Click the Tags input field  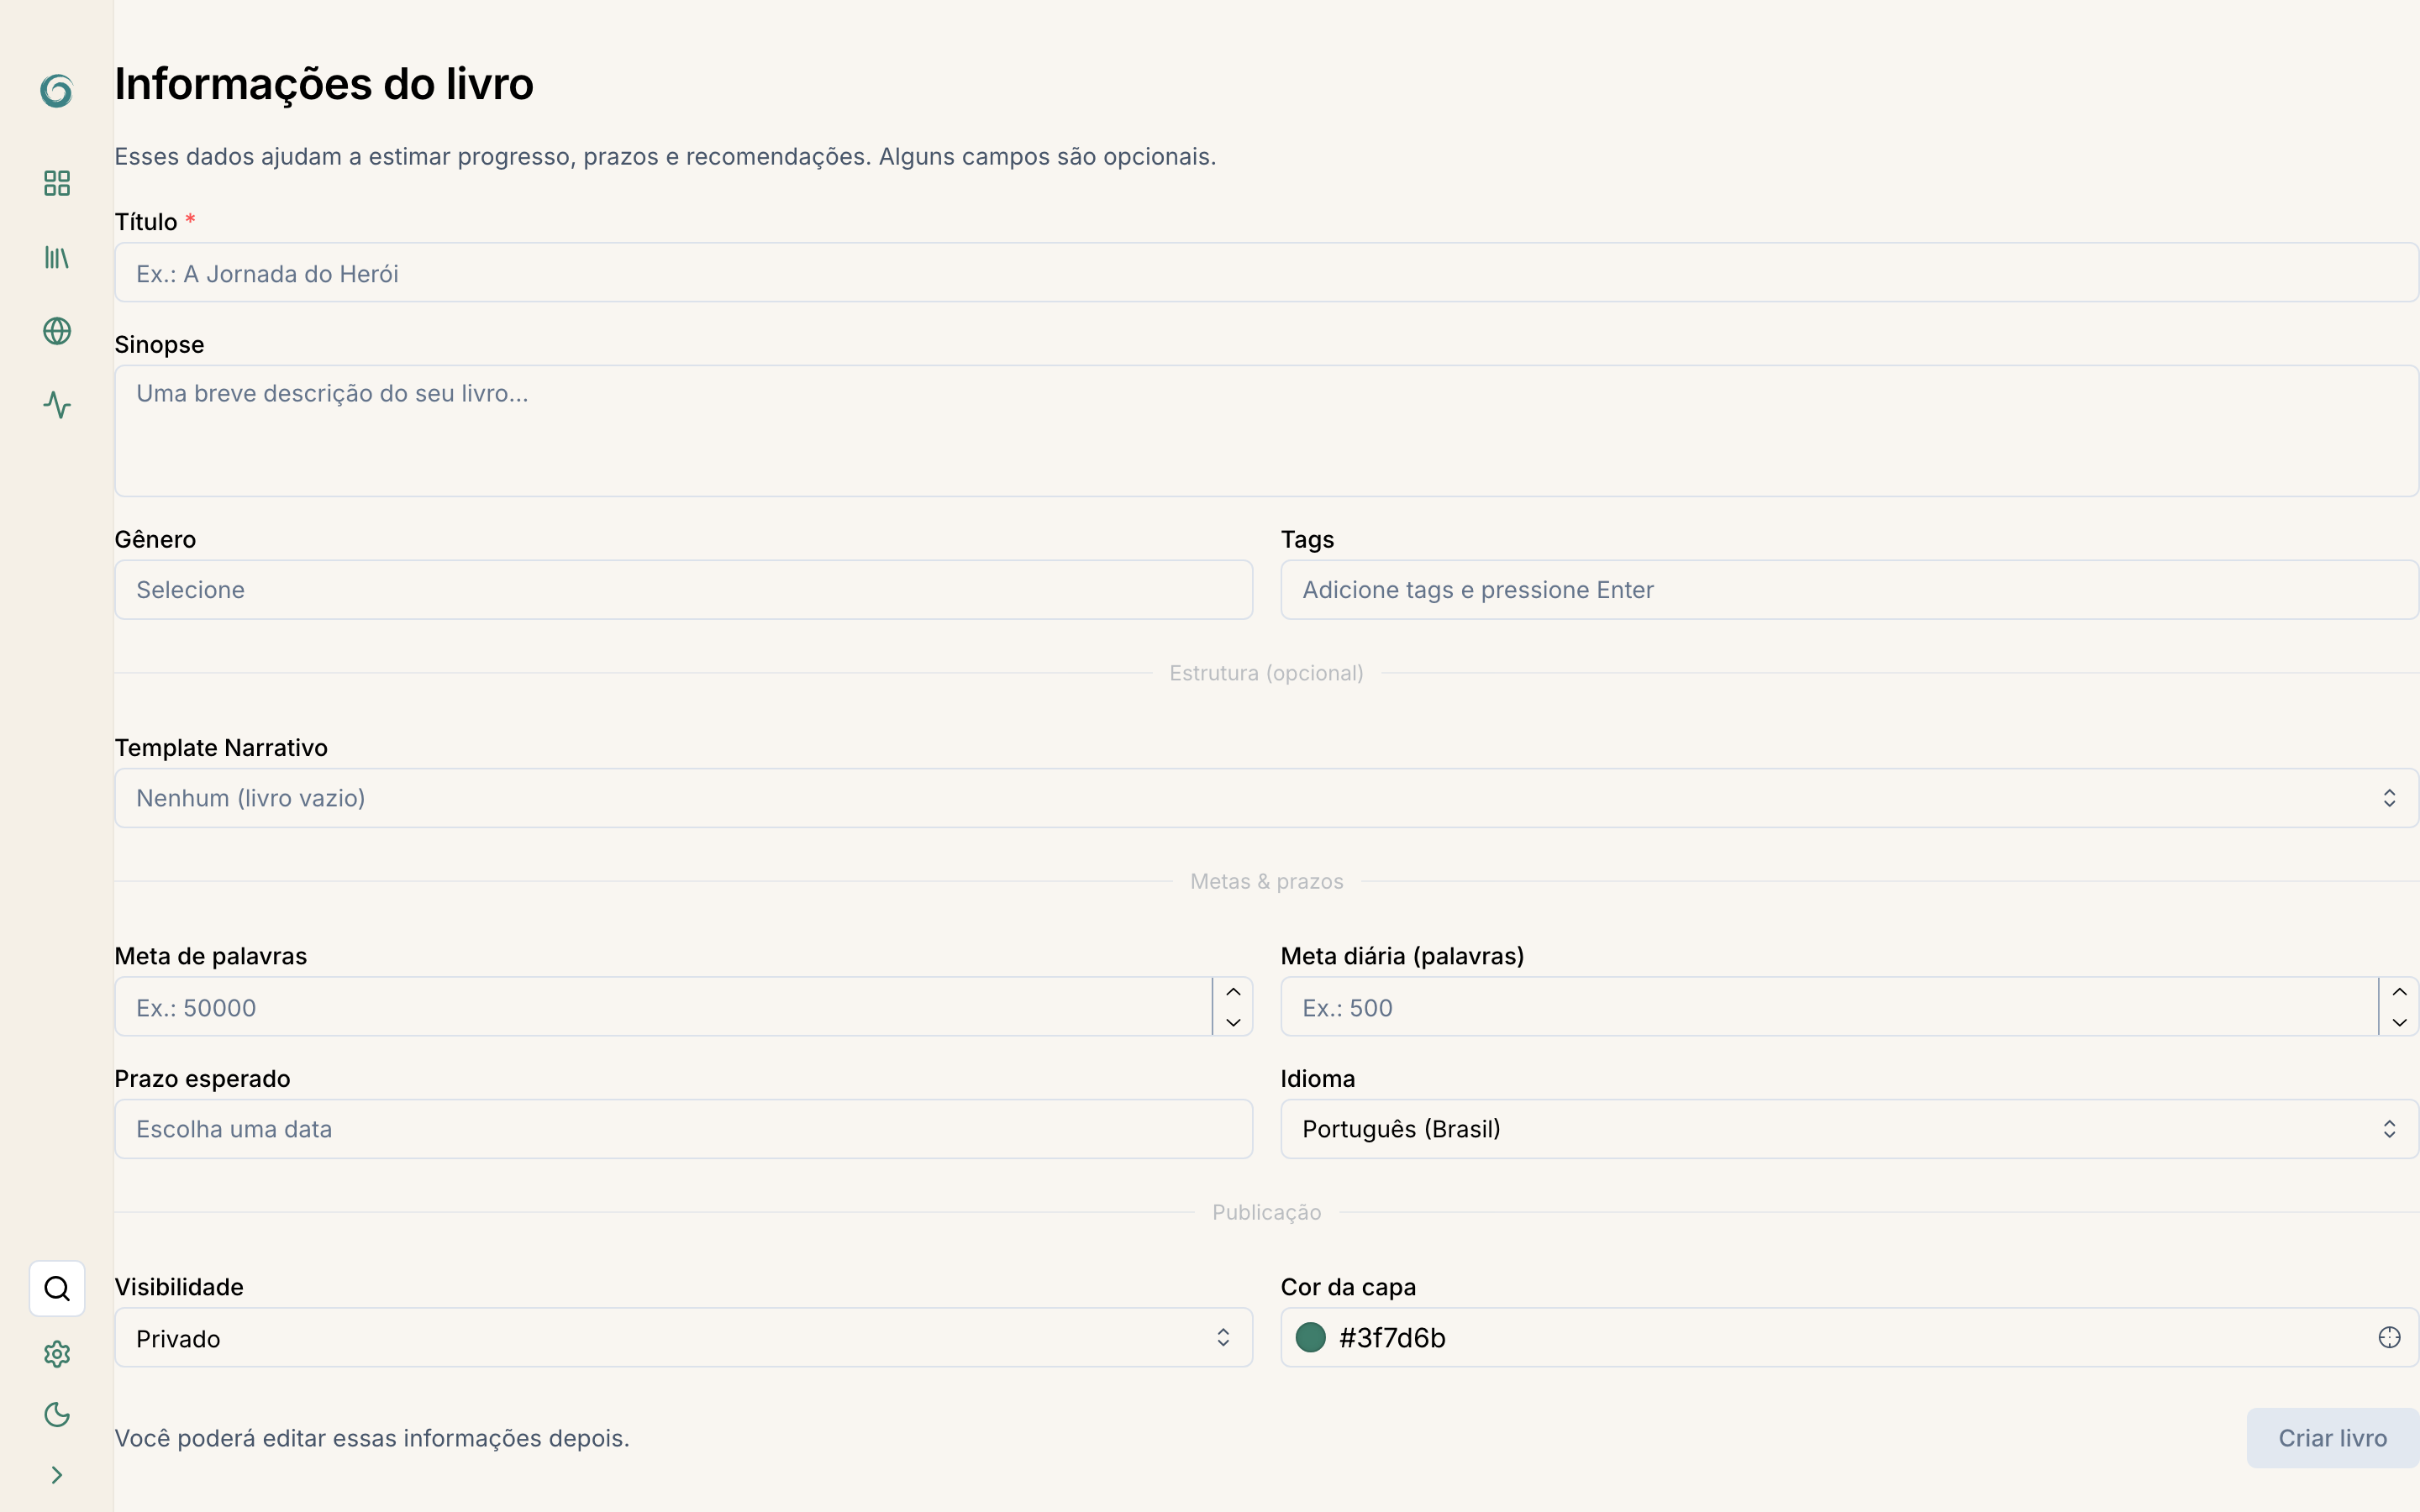click(1849, 590)
